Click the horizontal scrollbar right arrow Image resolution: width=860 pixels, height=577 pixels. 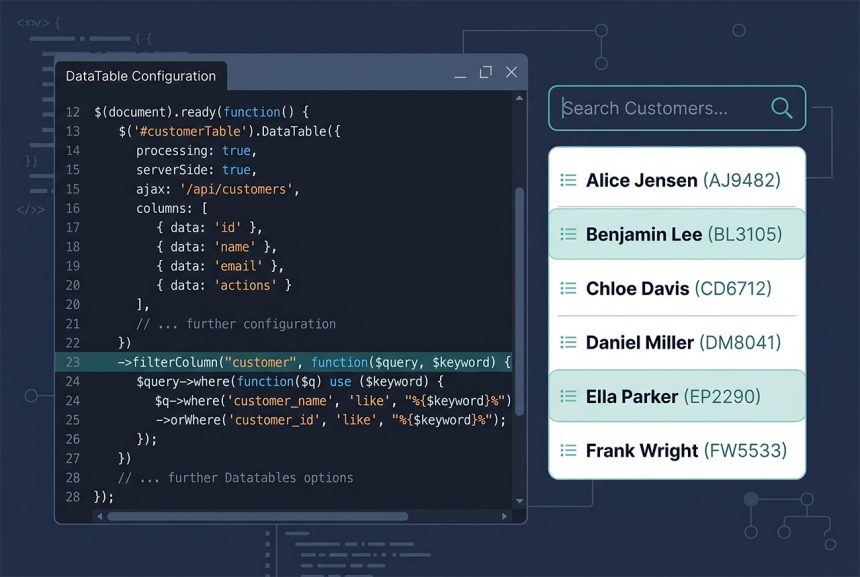point(505,516)
